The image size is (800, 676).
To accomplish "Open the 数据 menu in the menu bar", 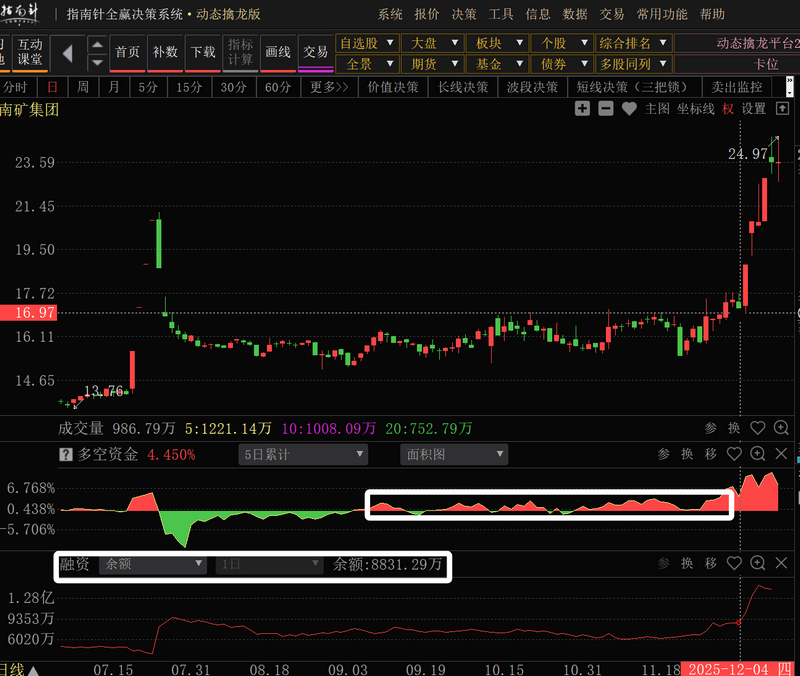I will 575,14.
